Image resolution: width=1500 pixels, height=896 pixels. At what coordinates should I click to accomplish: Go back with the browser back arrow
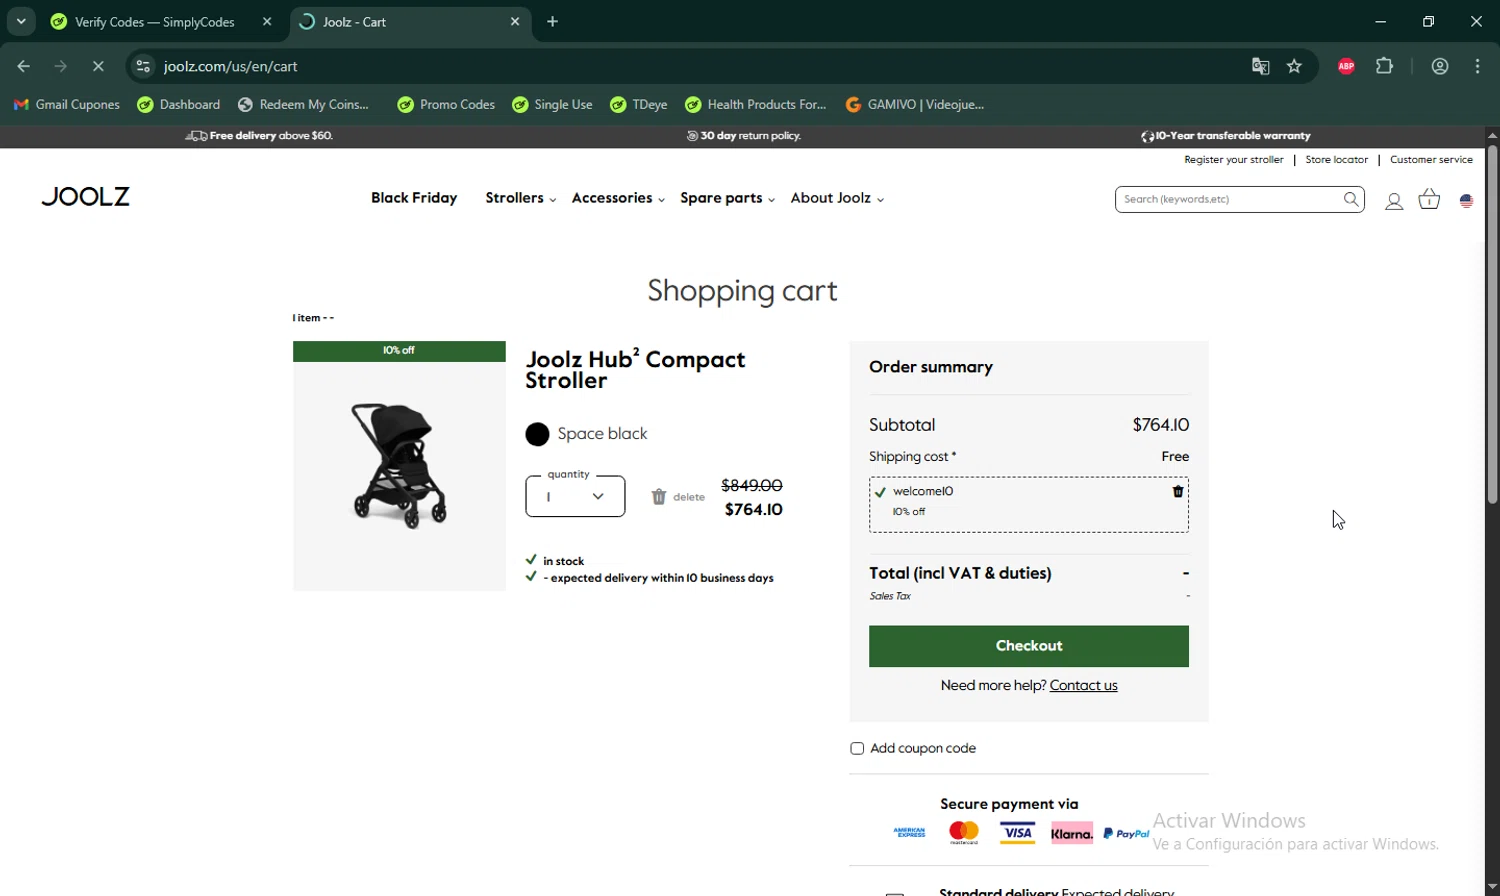point(24,67)
